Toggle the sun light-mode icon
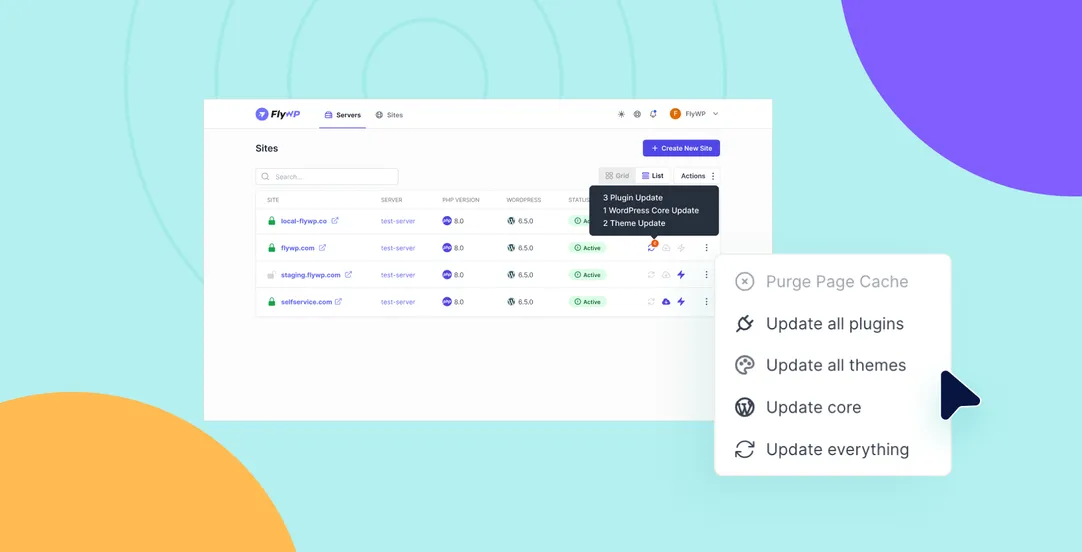This screenshot has height=552, width=1082. [x=621, y=114]
